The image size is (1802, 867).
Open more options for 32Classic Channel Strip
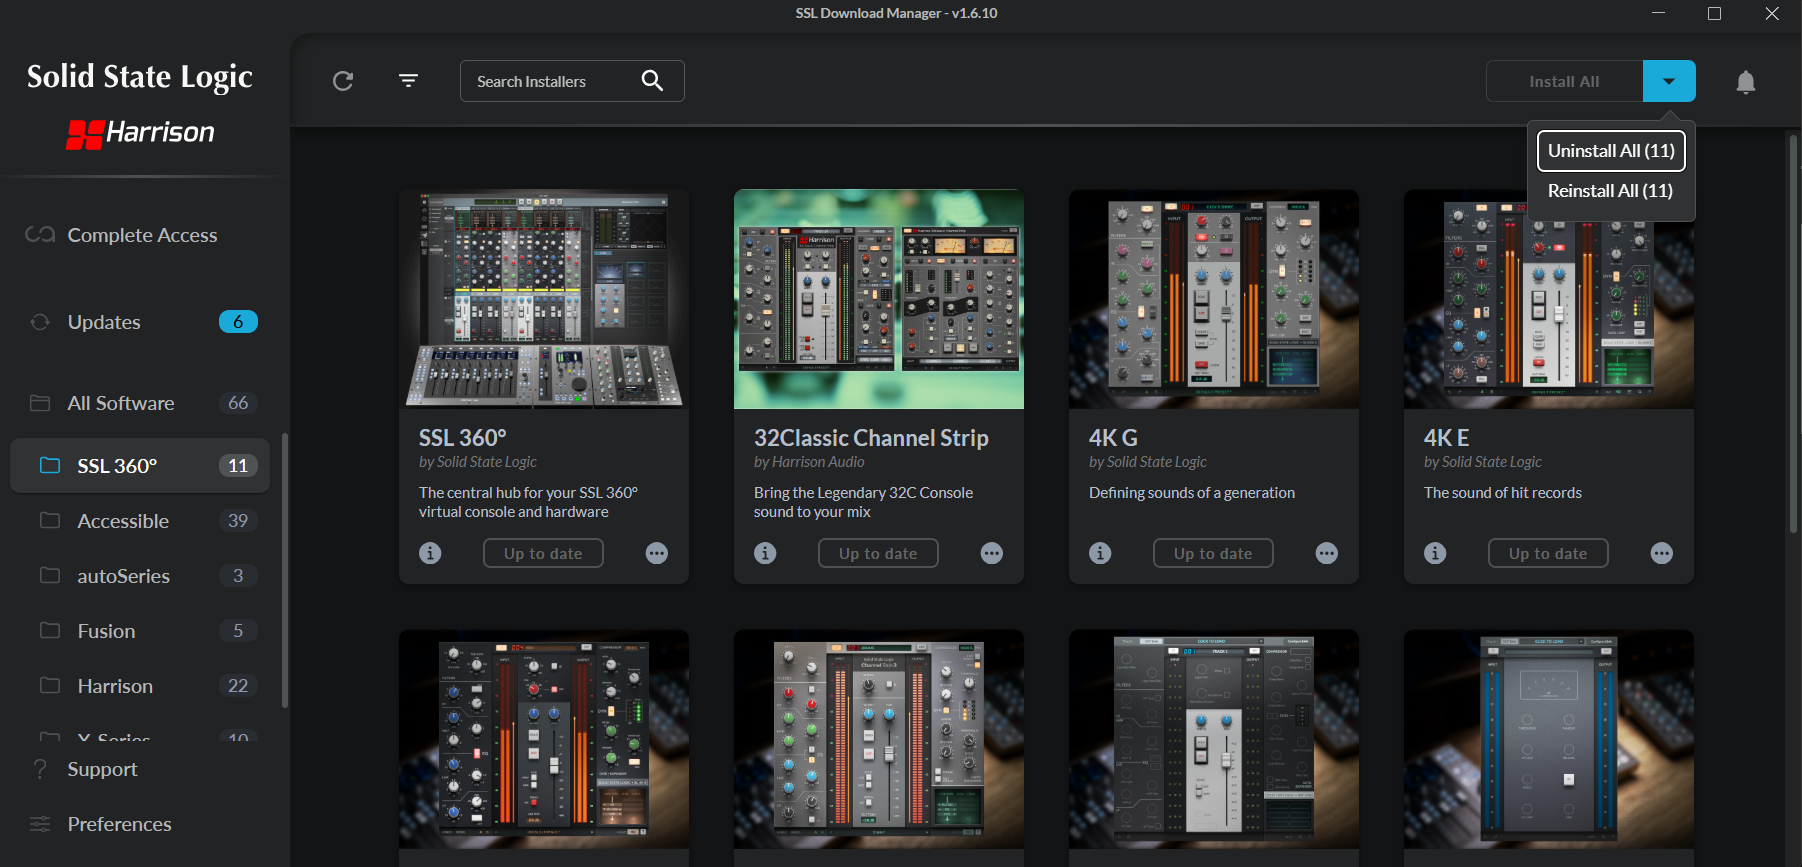(992, 553)
